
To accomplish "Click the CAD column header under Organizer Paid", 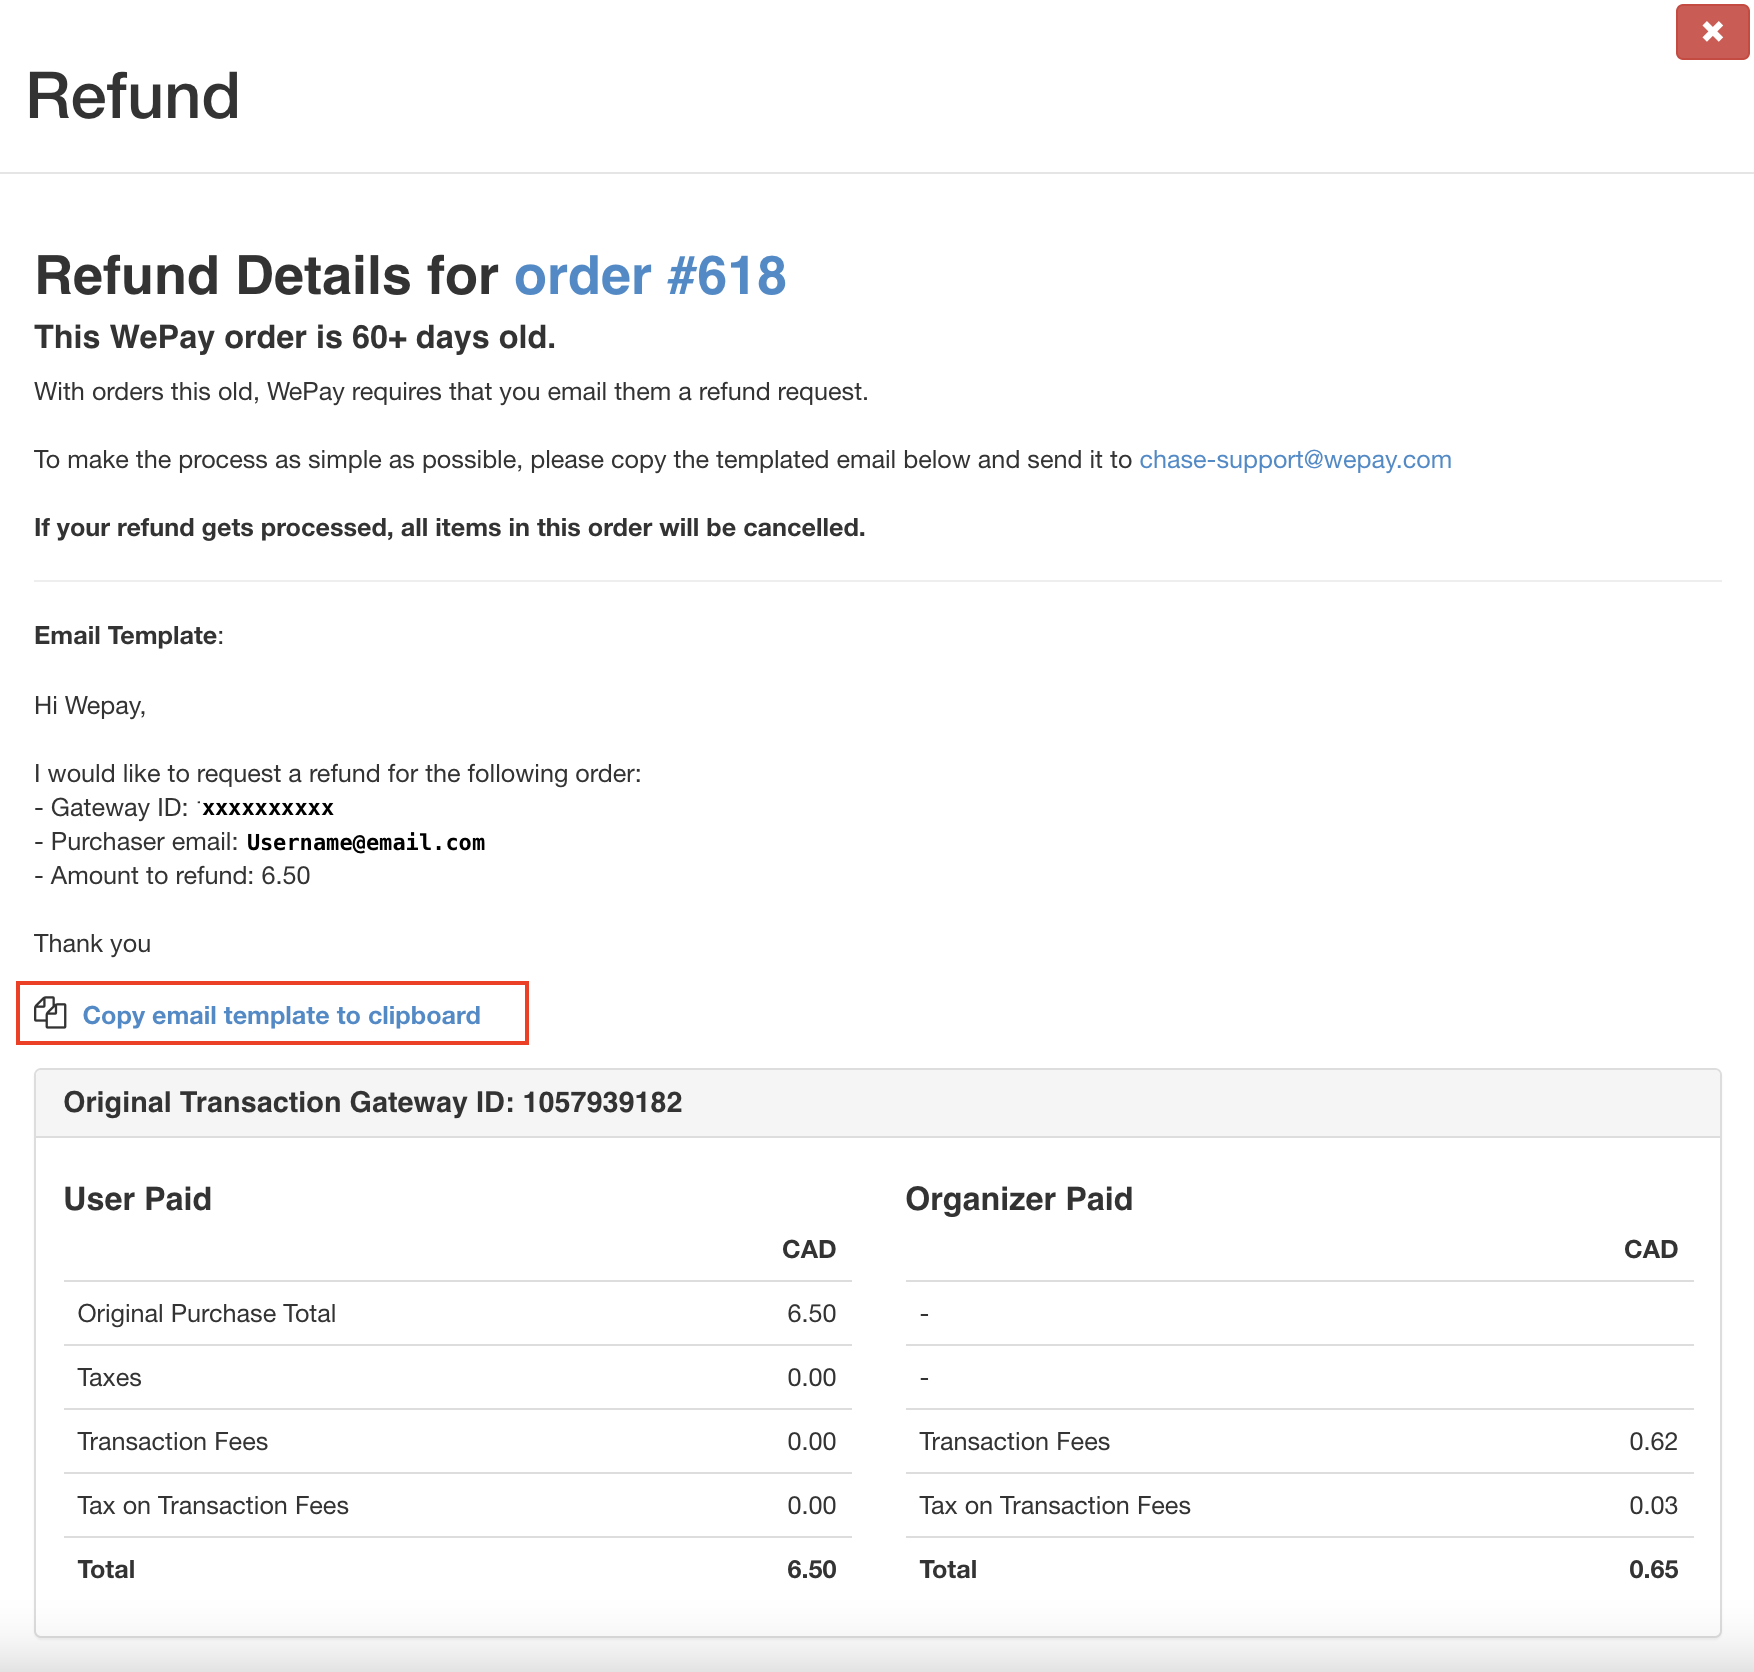I will point(1650,1249).
